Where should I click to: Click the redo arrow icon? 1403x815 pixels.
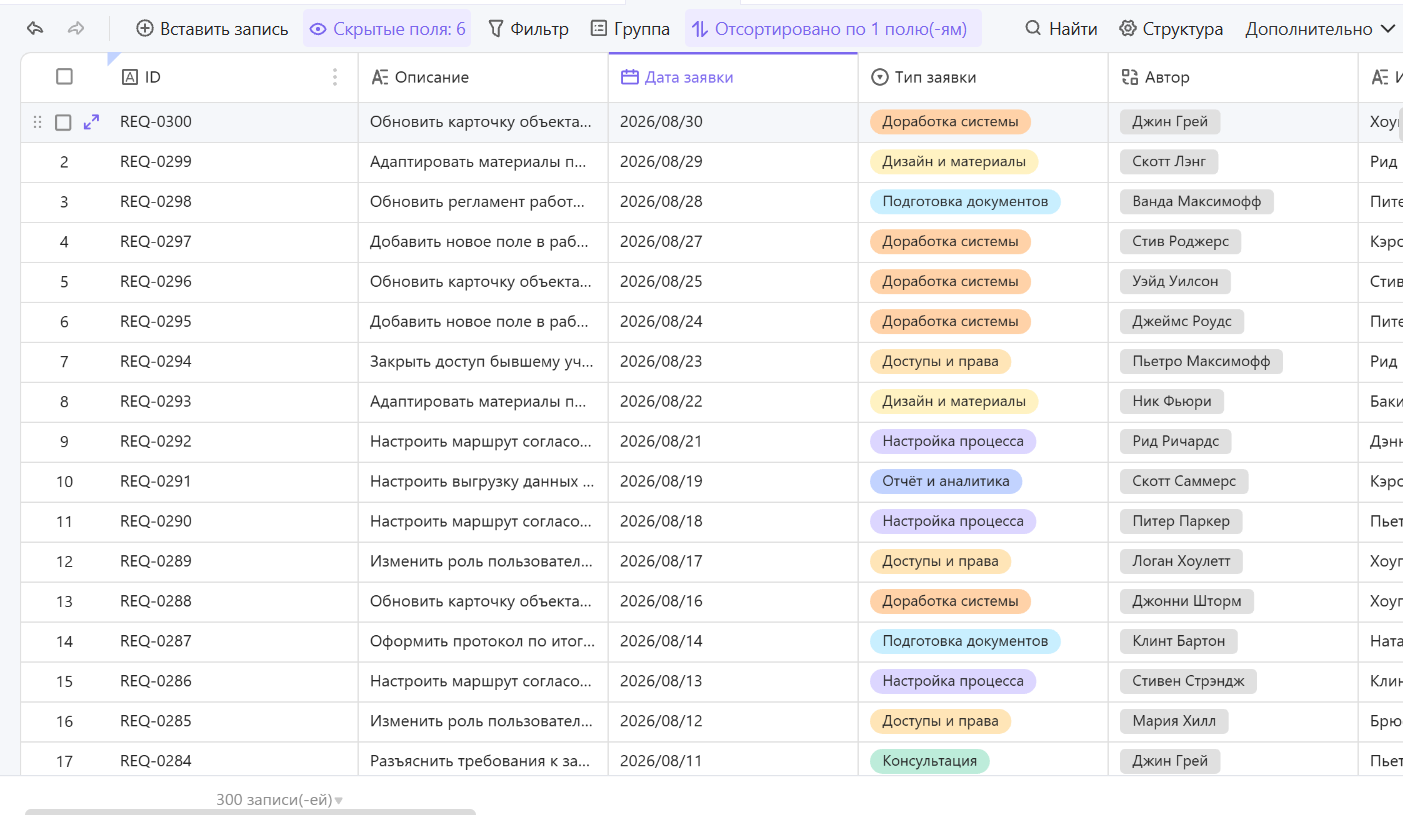tap(76, 29)
